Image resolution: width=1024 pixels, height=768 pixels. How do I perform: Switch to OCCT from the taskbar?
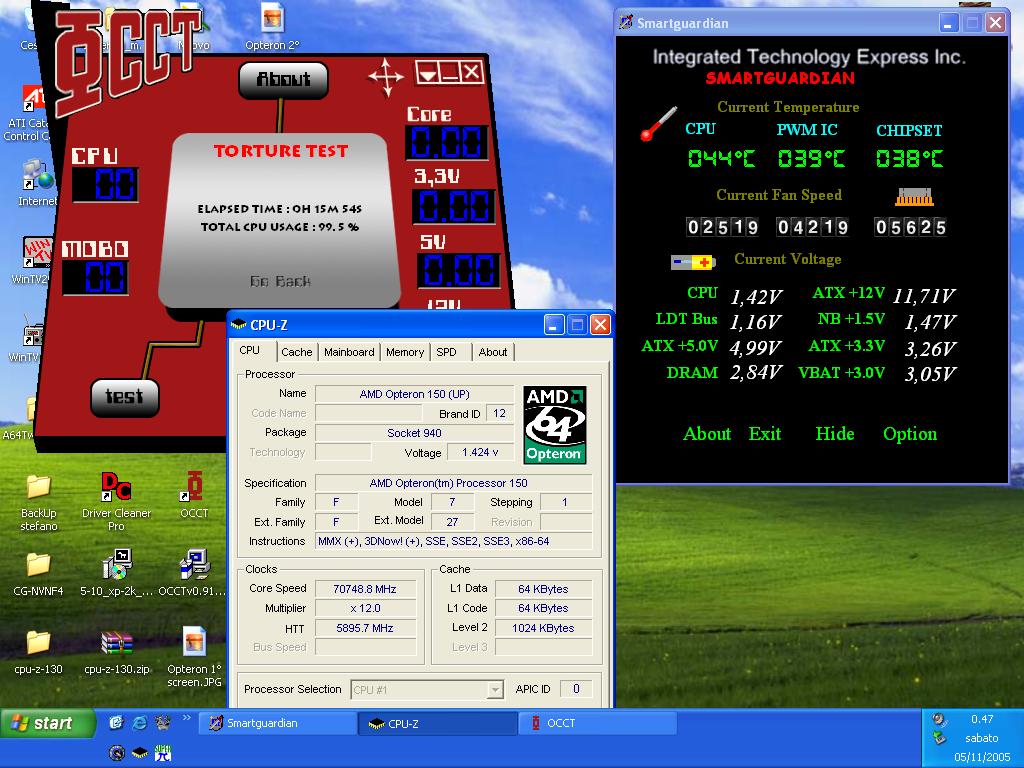pos(598,723)
